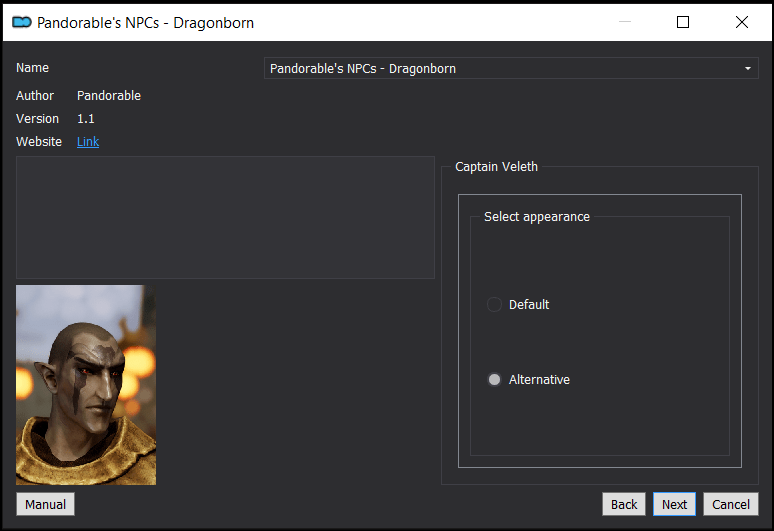Click the 'Captain Veleth' group title
The width and height of the screenshot is (774, 531).
[x=496, y=167]
